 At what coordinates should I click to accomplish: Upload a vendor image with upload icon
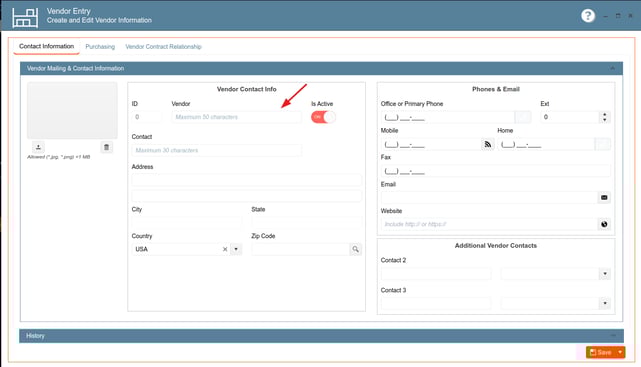[x=38, y=147]
